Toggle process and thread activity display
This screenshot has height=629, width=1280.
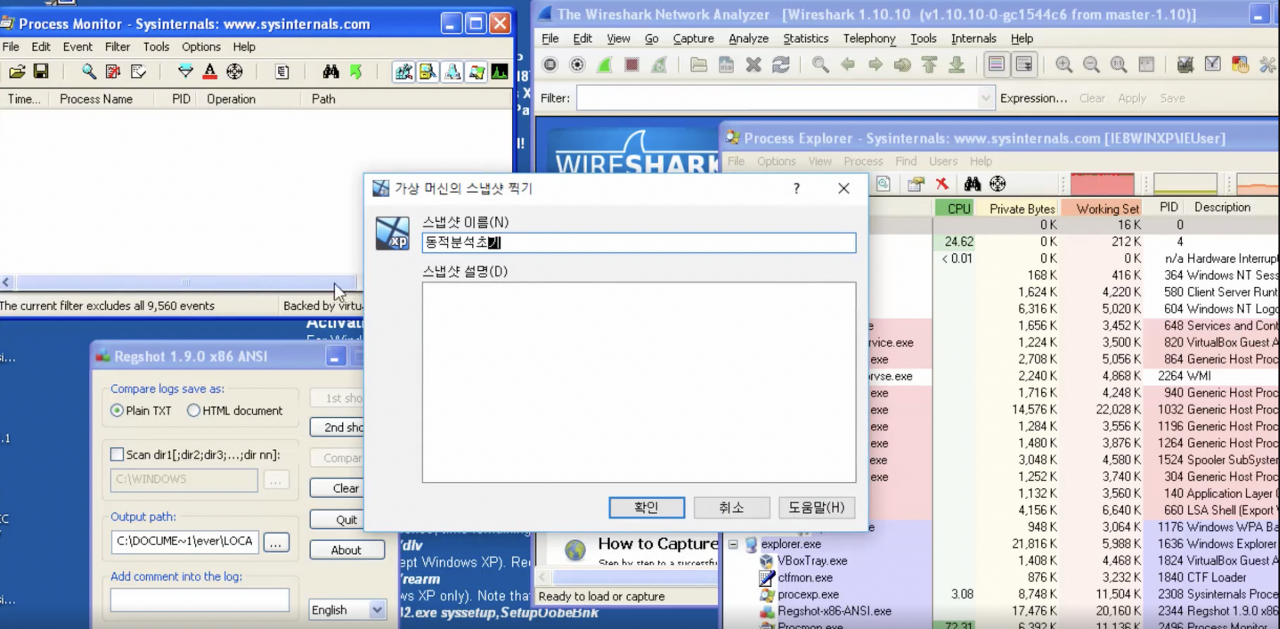pyautogui.click(x=476, y=71)
